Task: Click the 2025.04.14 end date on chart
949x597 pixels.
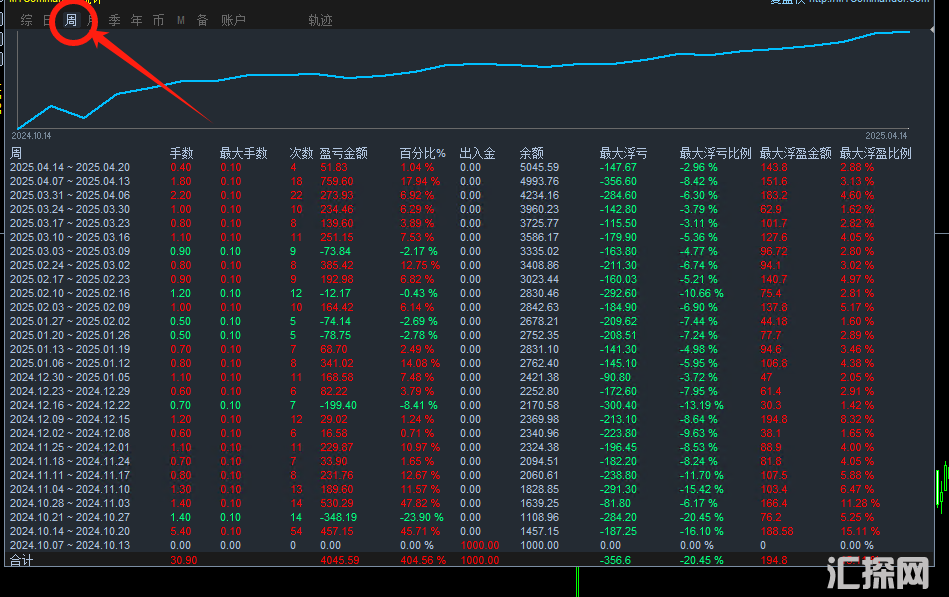Action: [886, 134]
